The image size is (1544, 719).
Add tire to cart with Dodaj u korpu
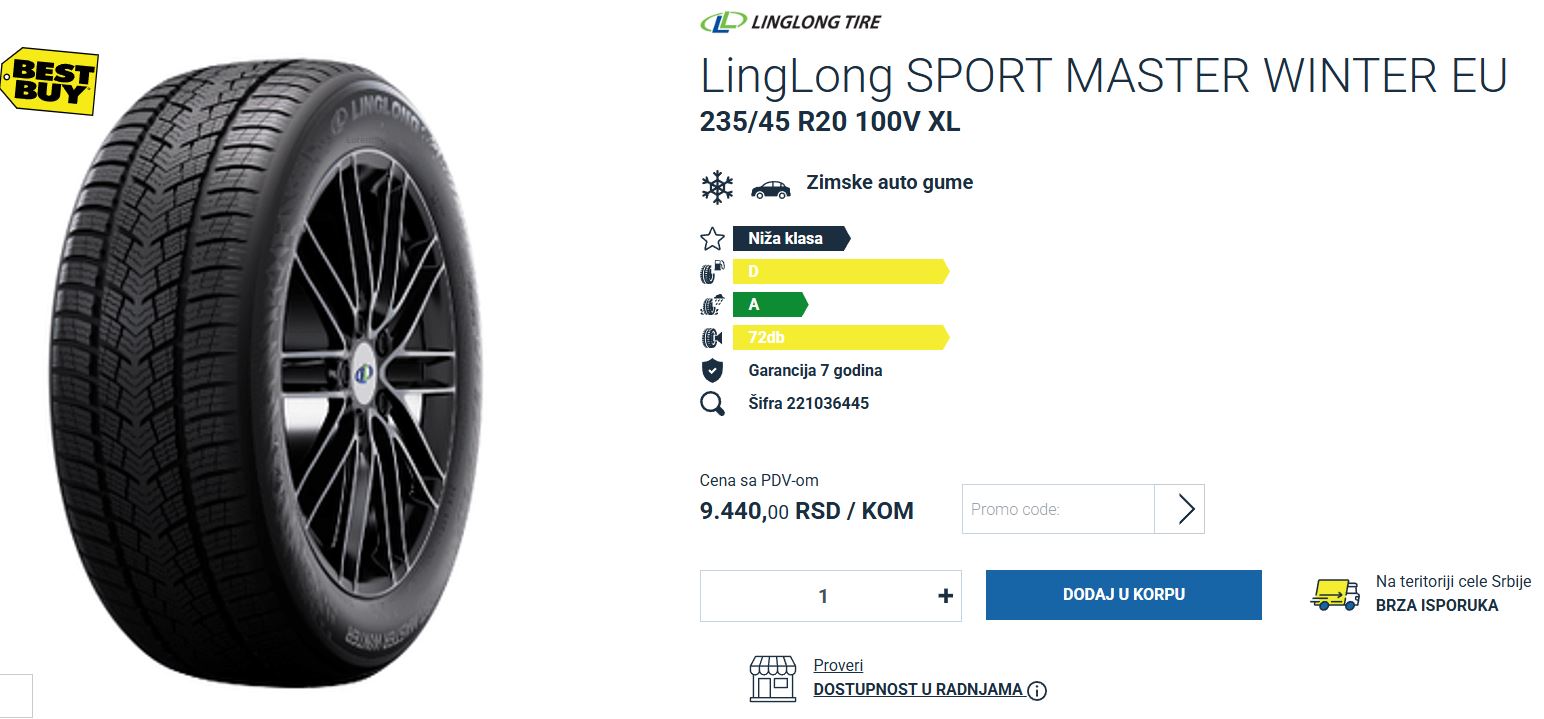click(x=1124, y=595)
